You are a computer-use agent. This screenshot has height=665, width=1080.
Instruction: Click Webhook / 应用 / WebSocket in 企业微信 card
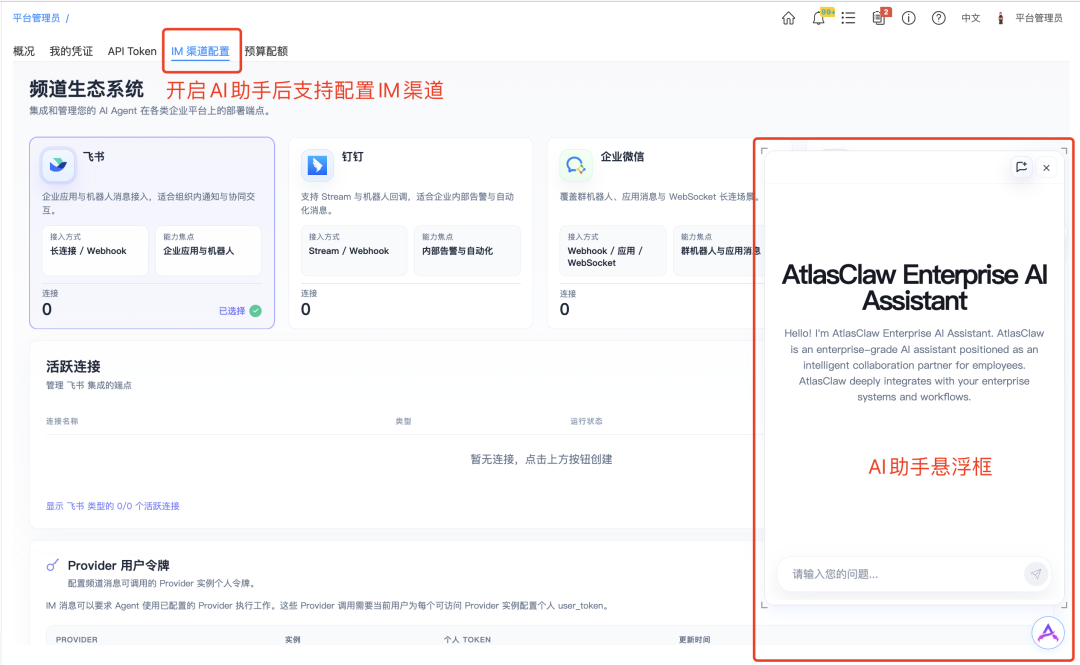(605, 257)
